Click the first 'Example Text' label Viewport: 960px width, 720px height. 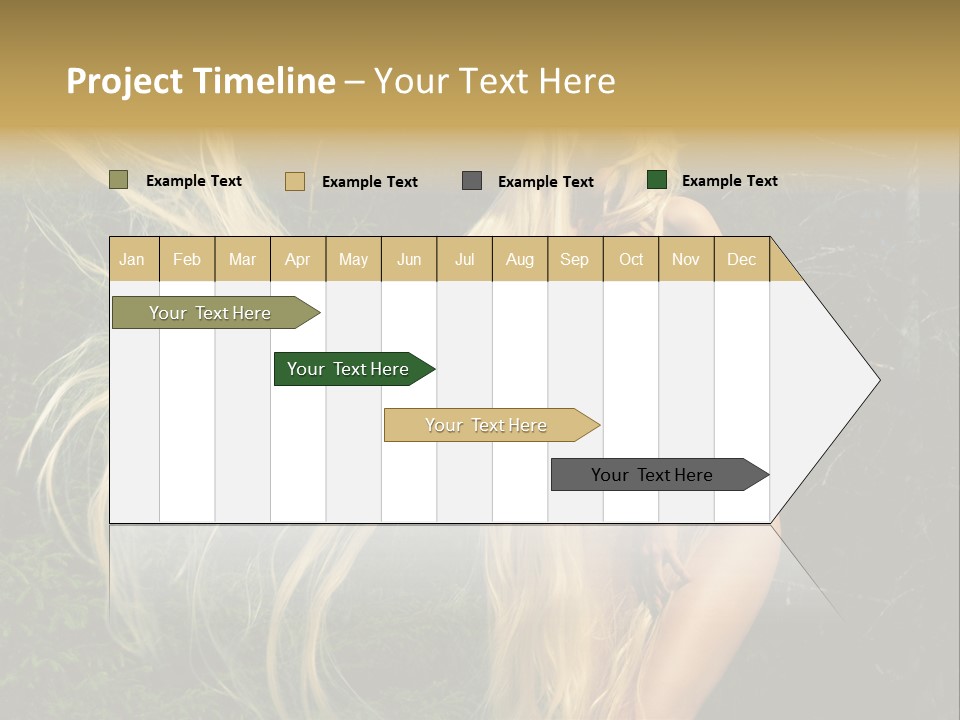tap(194, 180)
